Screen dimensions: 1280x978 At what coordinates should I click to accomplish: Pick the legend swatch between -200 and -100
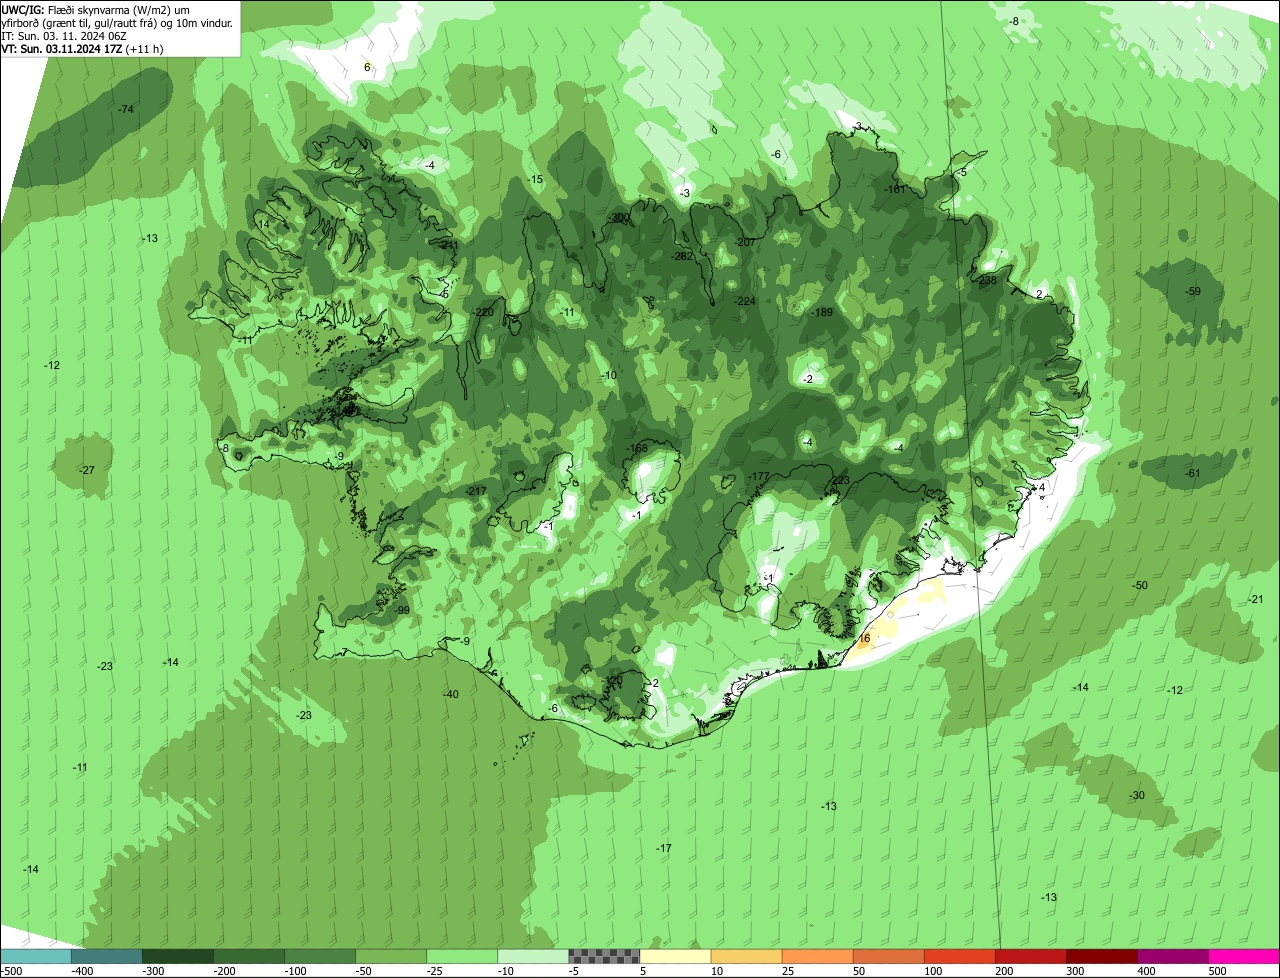tap(248, 956)
